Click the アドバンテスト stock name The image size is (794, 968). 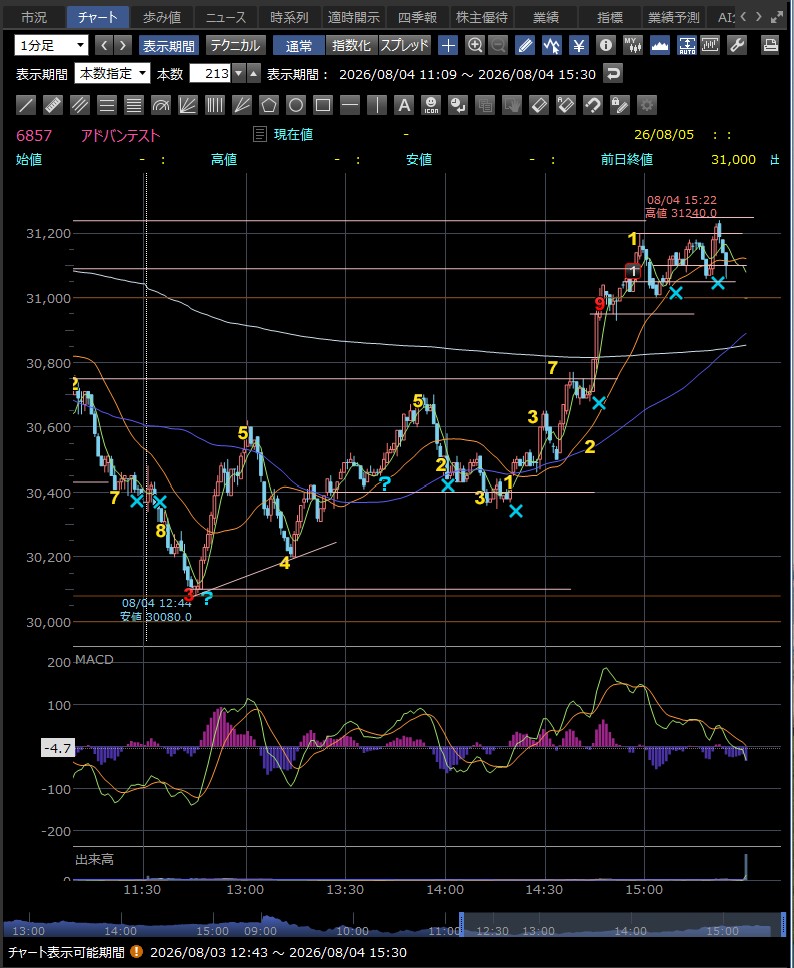(120, 135)
